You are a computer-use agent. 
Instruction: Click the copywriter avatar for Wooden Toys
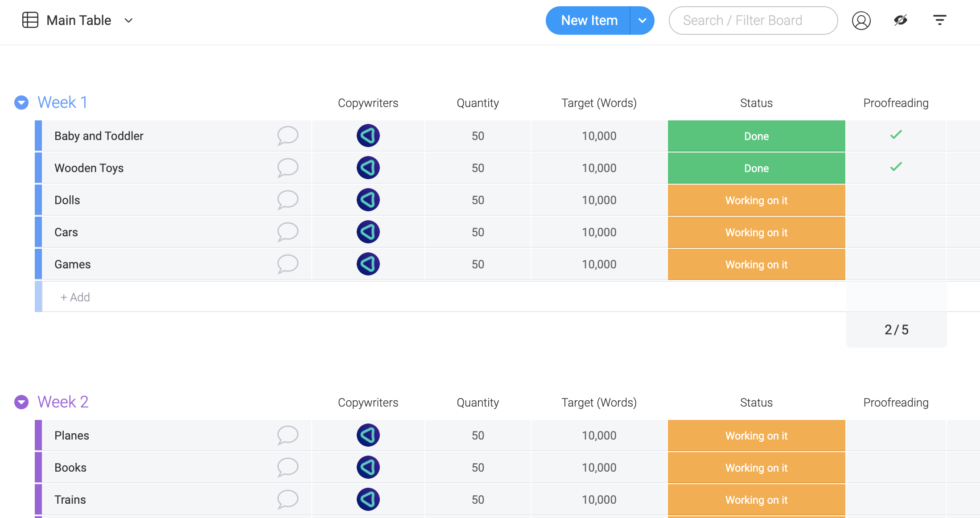368,168
